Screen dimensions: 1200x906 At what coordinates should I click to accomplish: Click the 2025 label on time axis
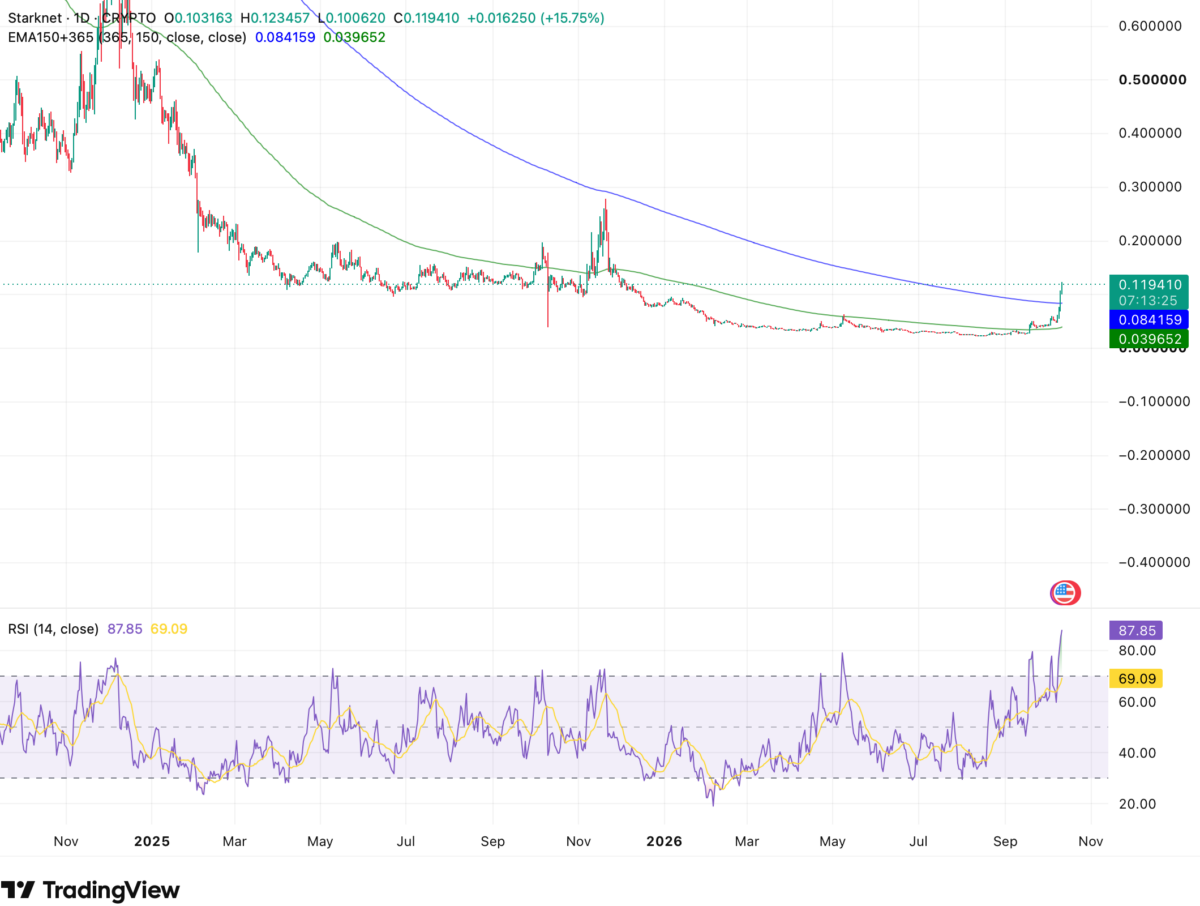pyautogui.click(x=150, y=842)
